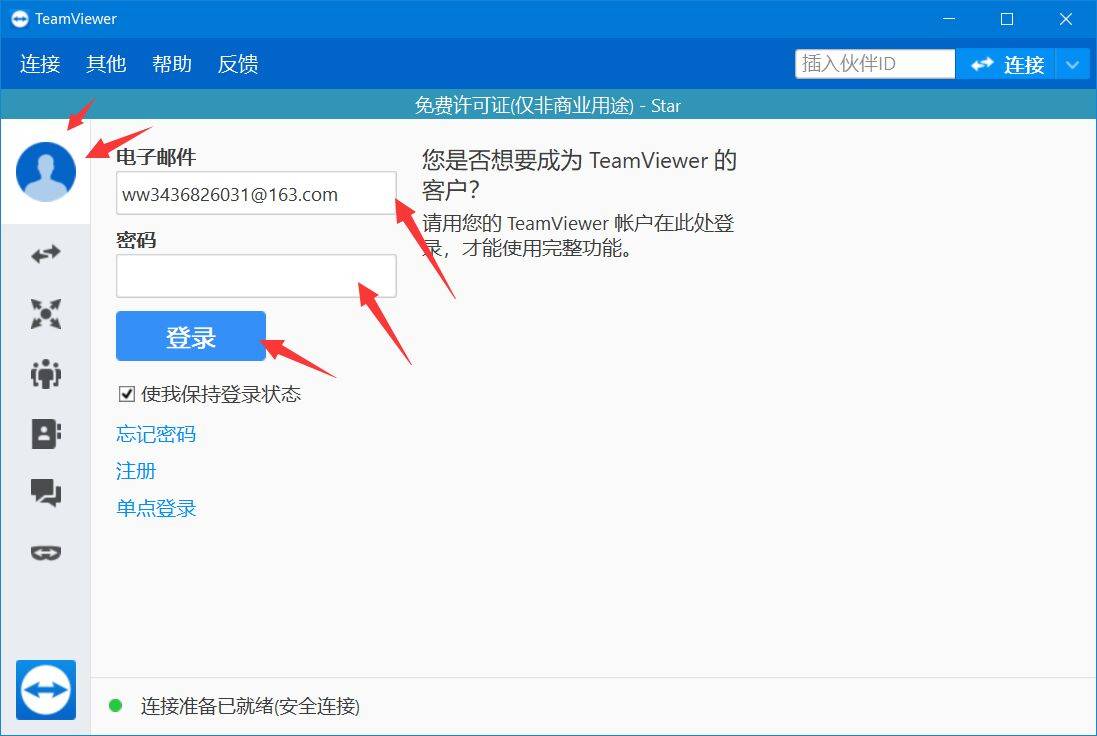The image size is (1097, 736).
Task: Open the account profile avatar icon
Action: 46,171
